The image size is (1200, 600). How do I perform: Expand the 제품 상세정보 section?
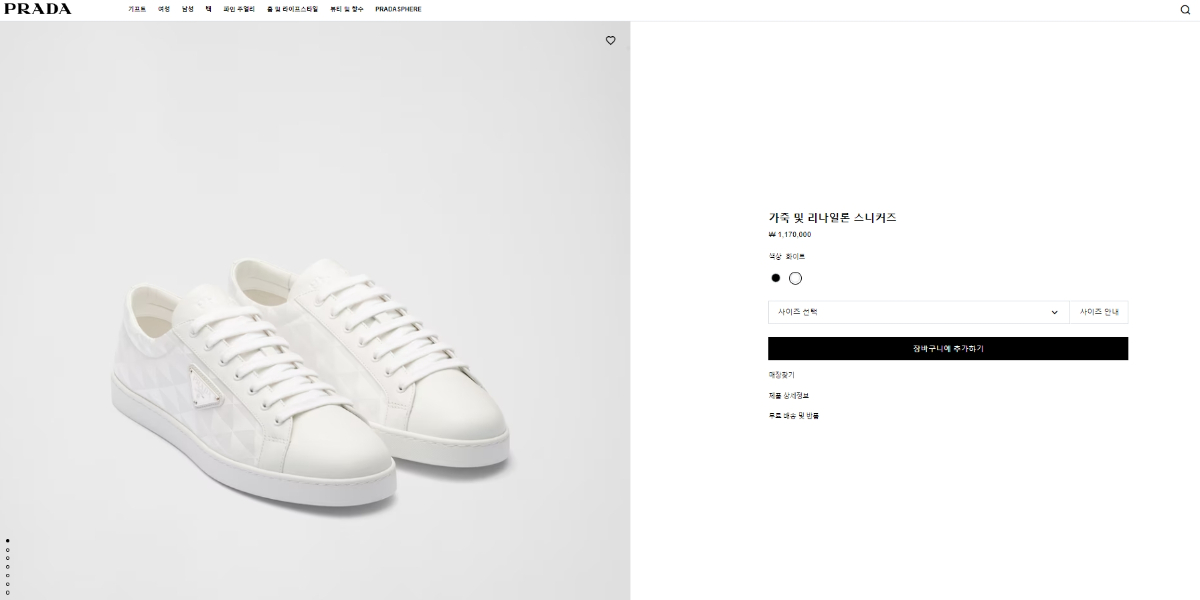coord(789,395)
